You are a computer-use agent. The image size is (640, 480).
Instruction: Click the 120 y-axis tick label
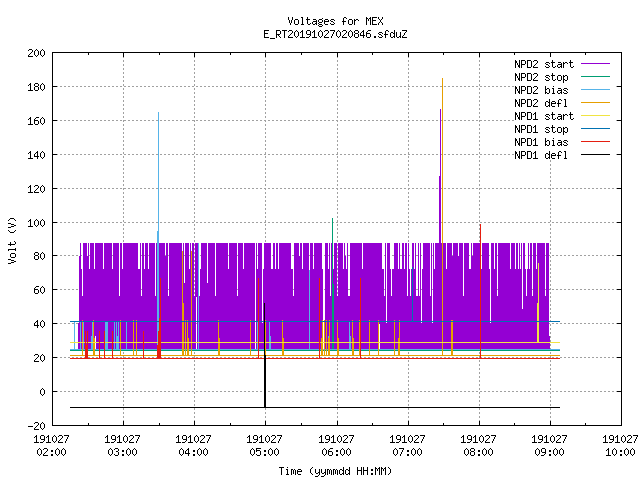pos(36,189)
